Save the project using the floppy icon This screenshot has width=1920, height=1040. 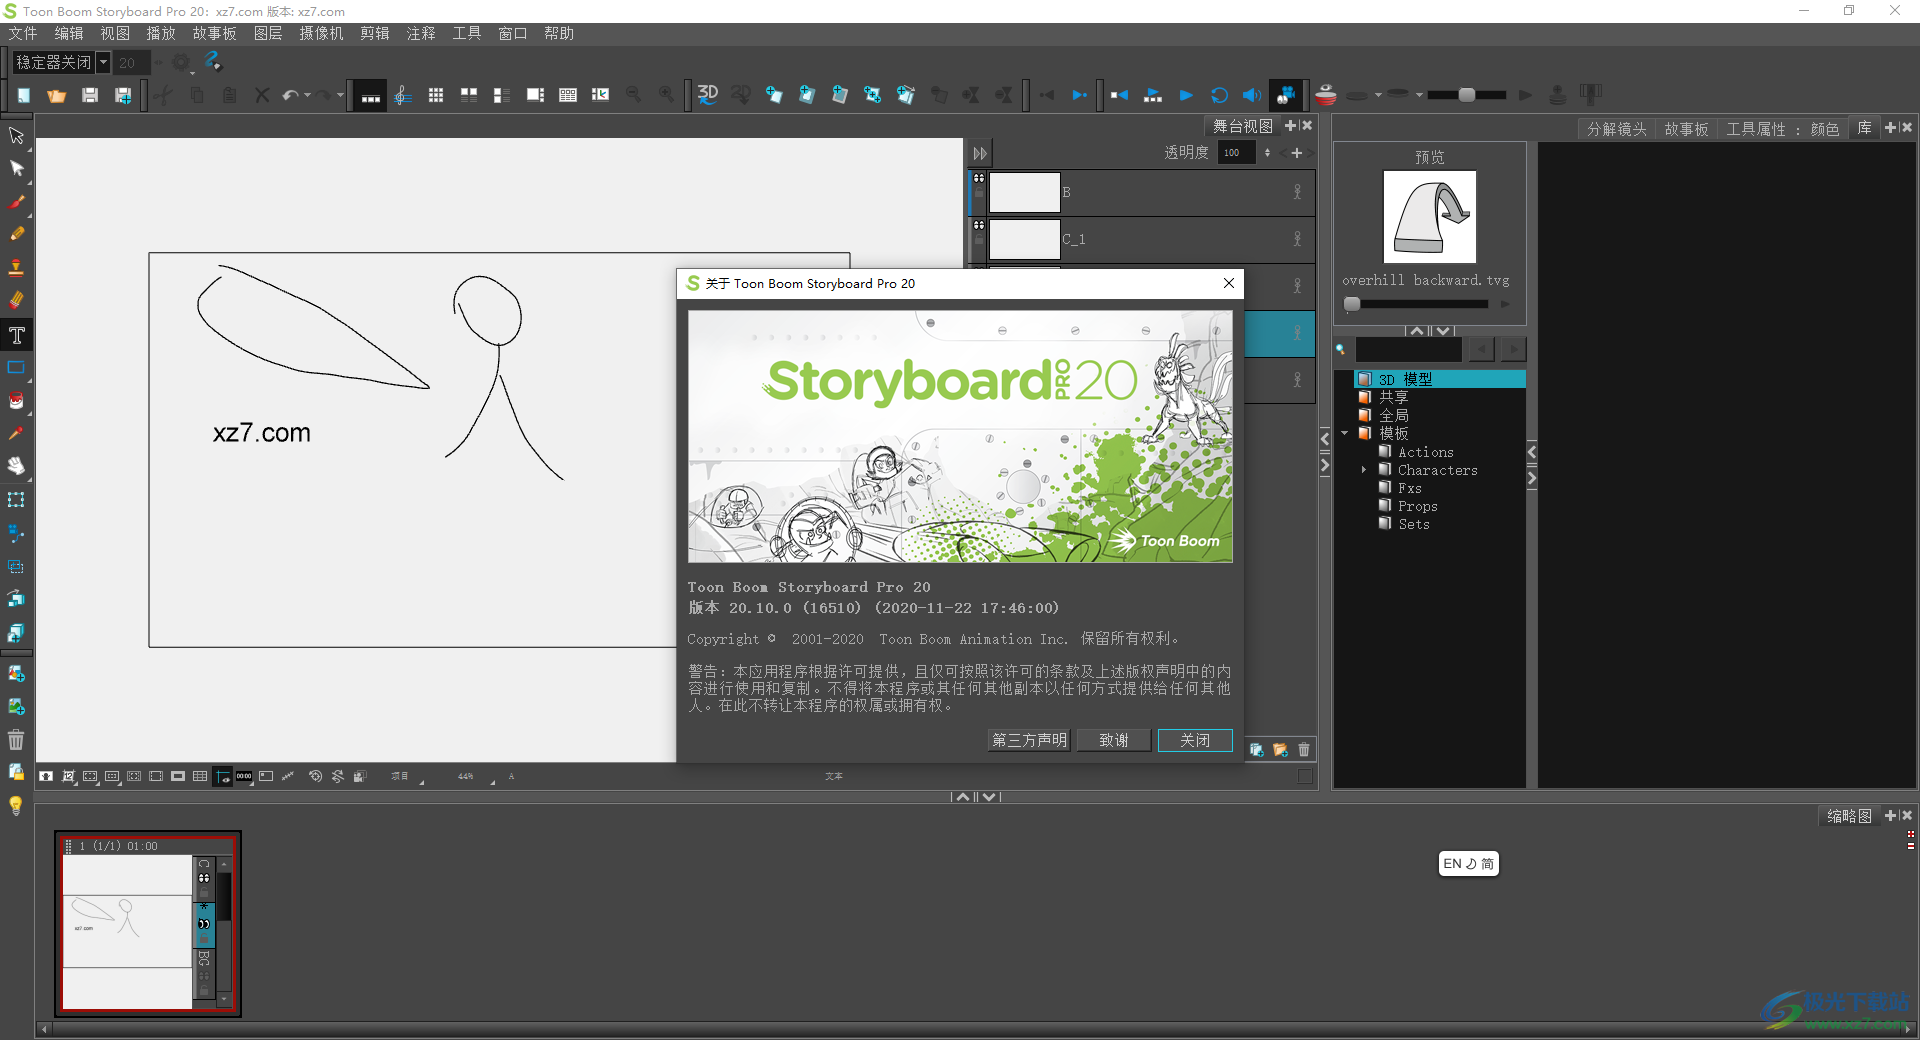pyautogui.click(x=90, y=95)
